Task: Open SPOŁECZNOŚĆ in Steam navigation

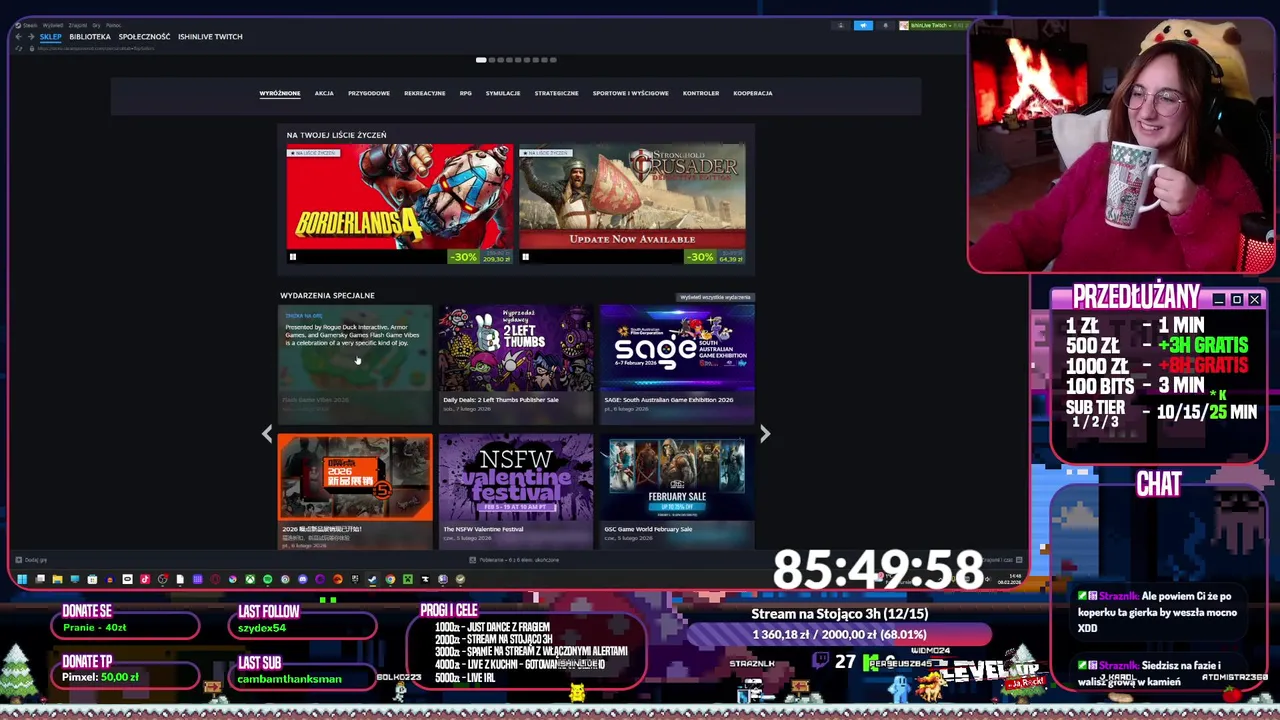Action: [x=144, y=37]
